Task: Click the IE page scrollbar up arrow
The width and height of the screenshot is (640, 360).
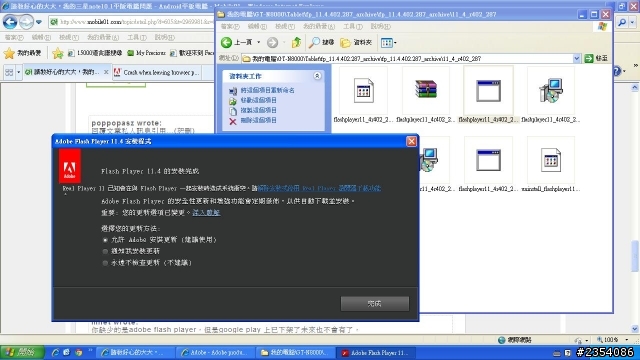Action: pos(635,87)
